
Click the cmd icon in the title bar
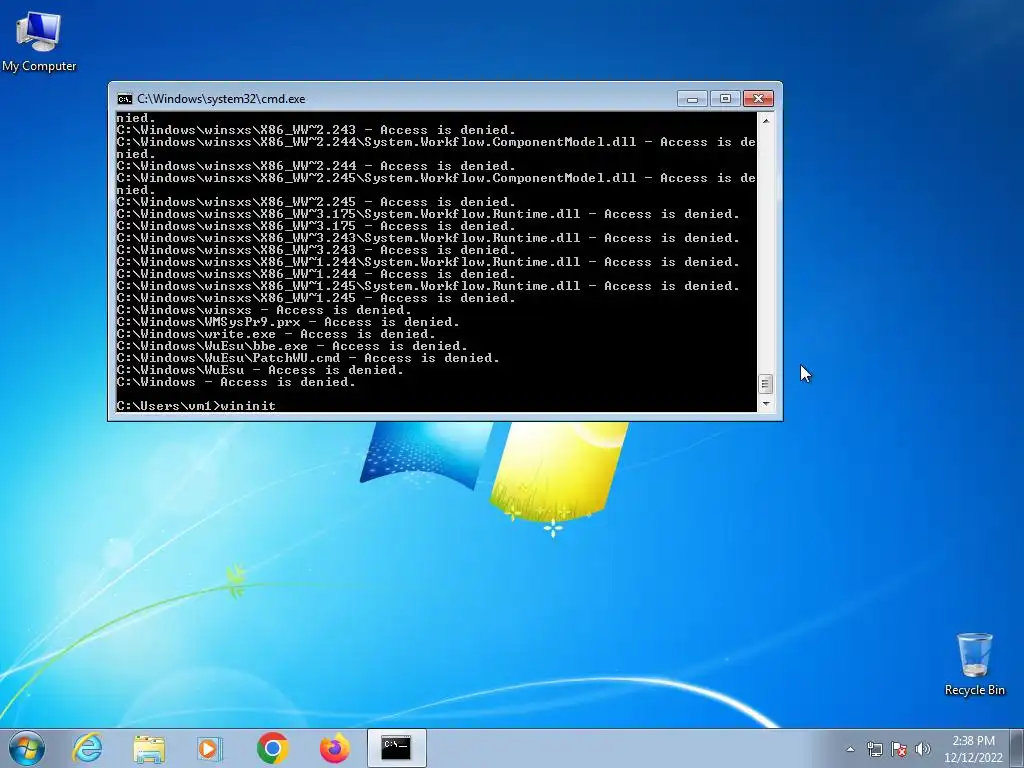click(x=124, y=99)
